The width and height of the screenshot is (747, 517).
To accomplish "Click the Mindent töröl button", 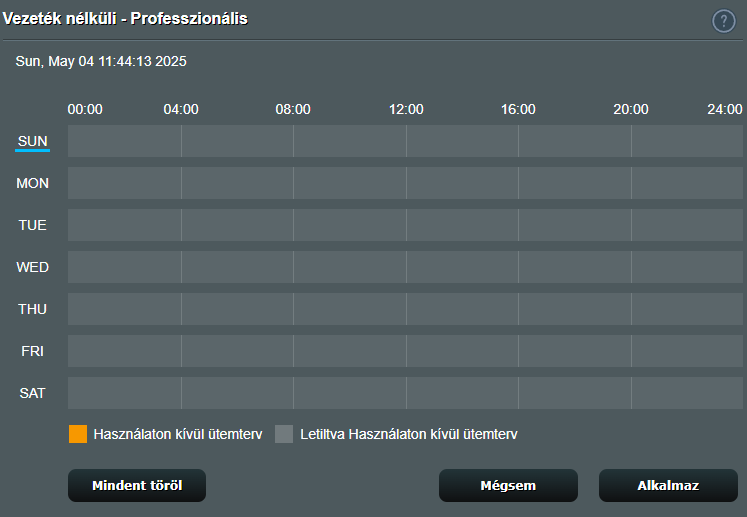I will point(137,485).
